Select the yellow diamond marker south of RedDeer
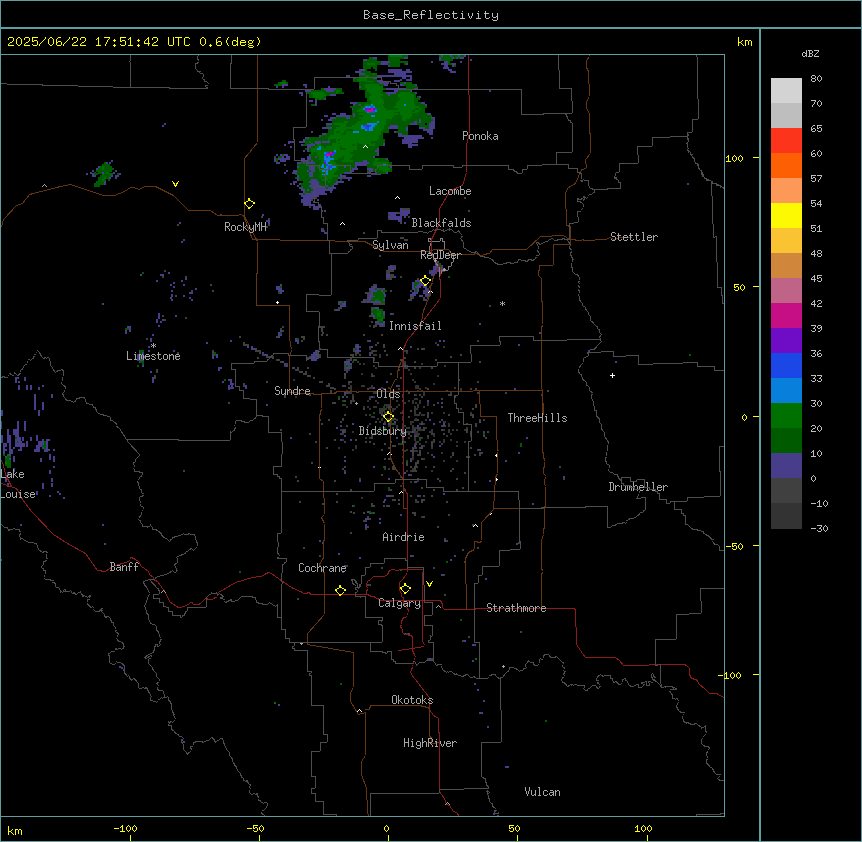This screenshot has height=842, width=862. [x=426, y=281]
